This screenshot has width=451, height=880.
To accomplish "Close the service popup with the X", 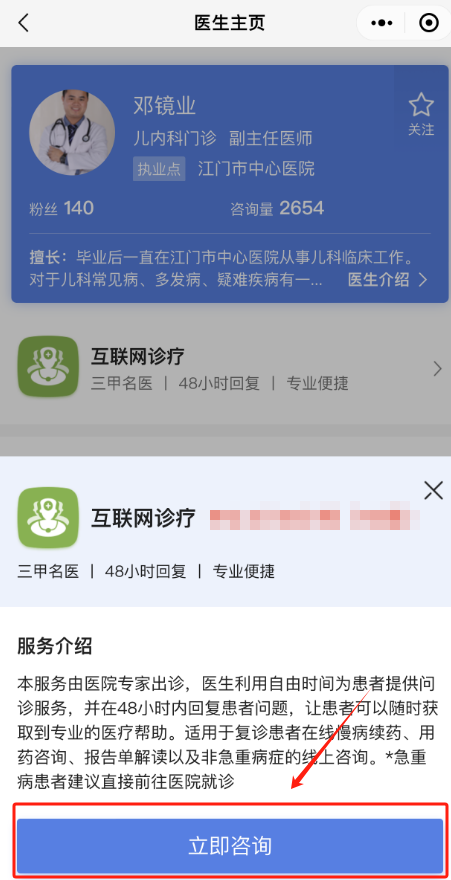I will pyautogui.click(x=433, y=491).
